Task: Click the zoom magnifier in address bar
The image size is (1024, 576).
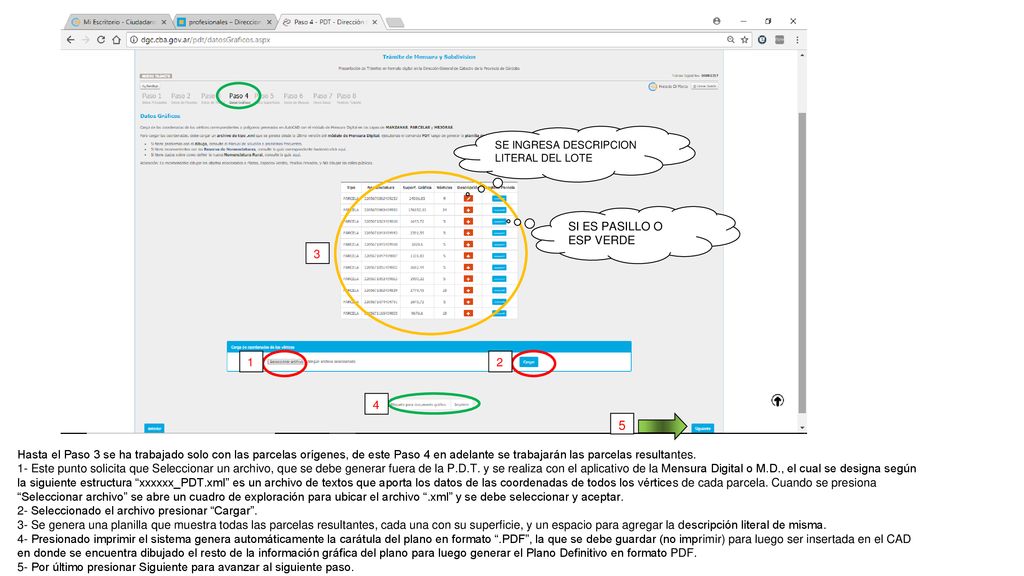Action: click(x=731, y=40)
